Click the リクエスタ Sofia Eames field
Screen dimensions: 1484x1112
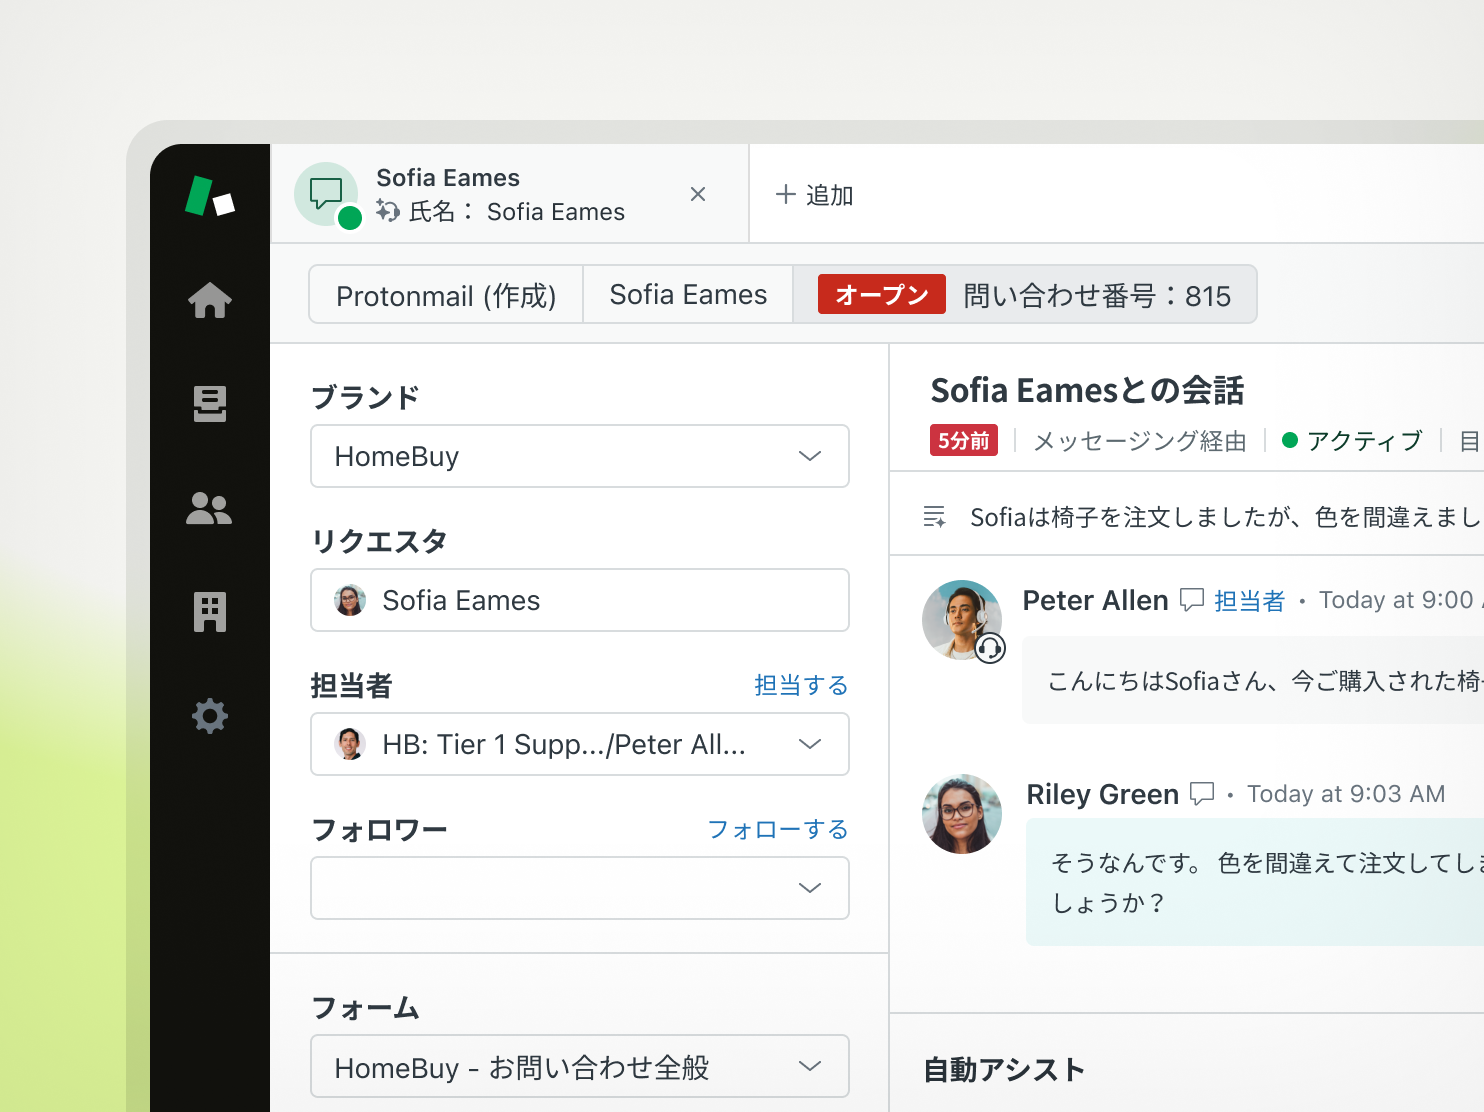coord(580,600)
